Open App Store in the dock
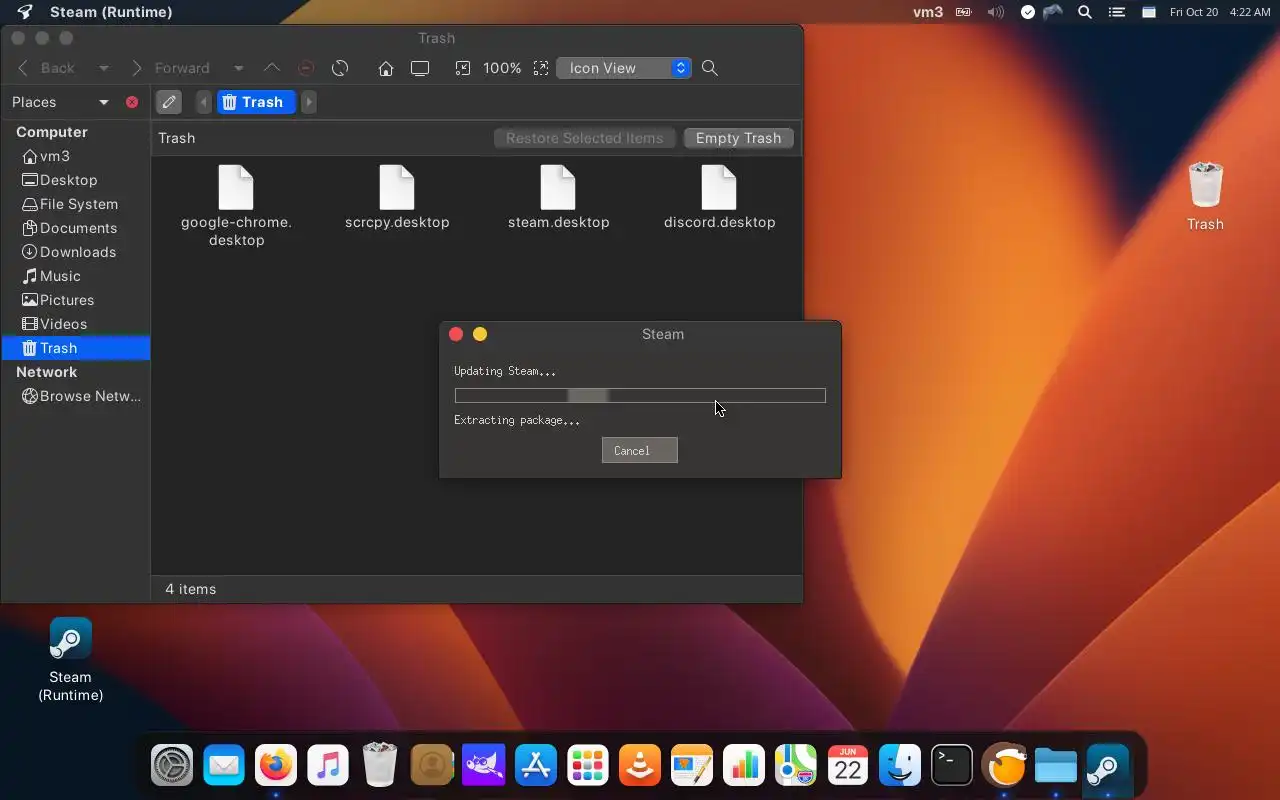The height and width of the screenshot is (800, 1280). coord(536,767)
